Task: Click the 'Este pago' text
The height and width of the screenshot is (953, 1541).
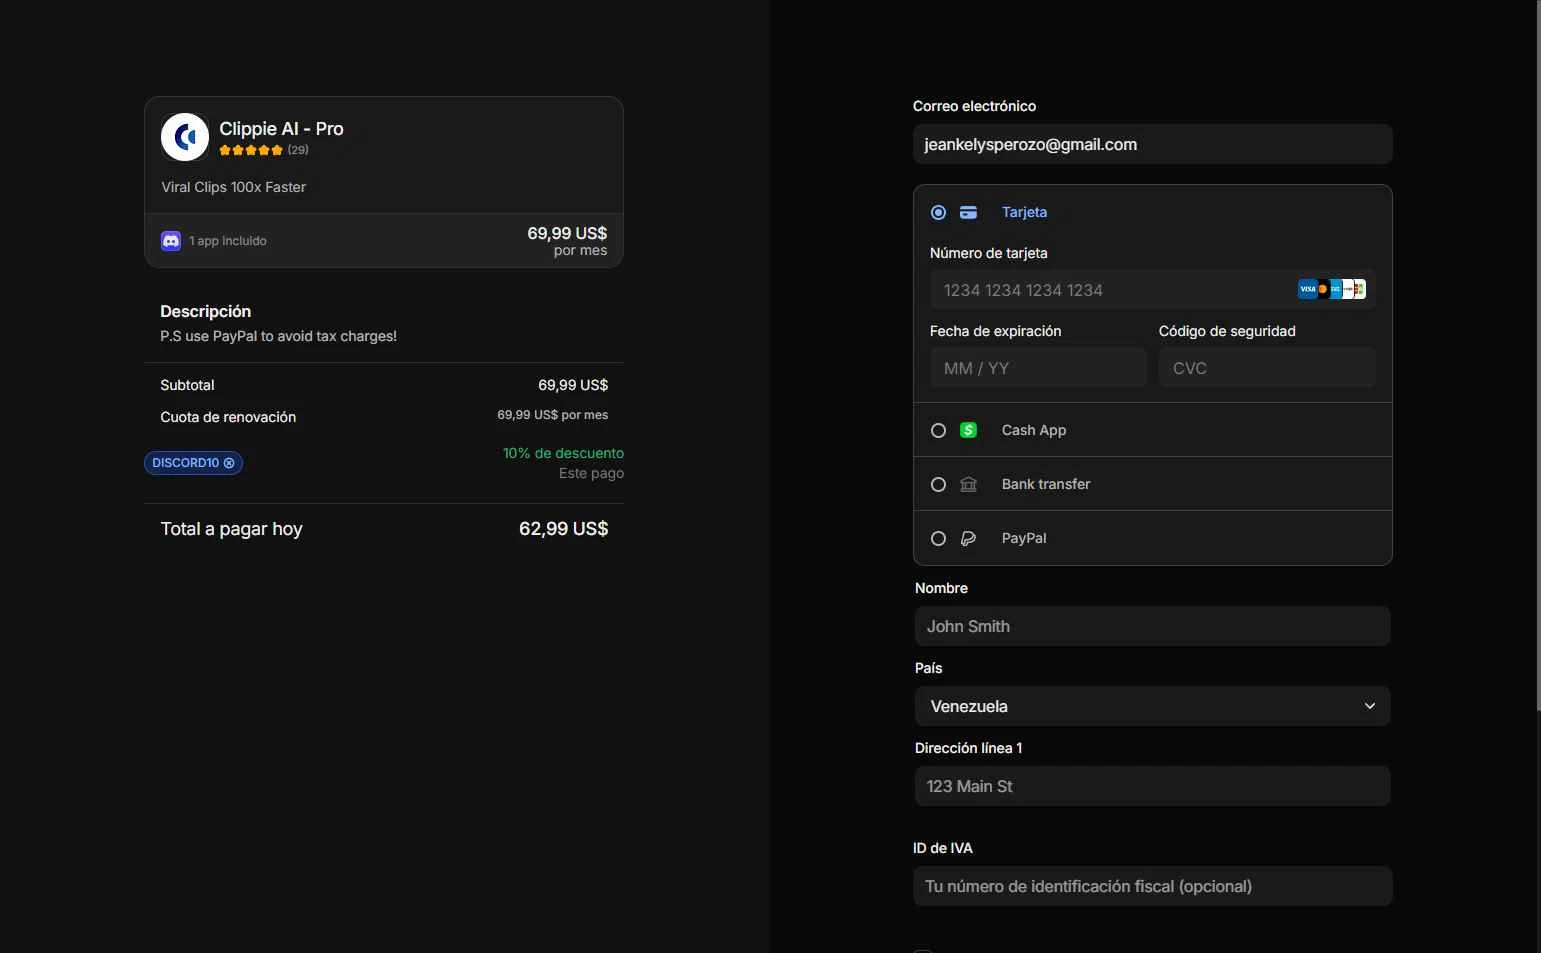Action: pyautogui.click(x=591, y=473)
